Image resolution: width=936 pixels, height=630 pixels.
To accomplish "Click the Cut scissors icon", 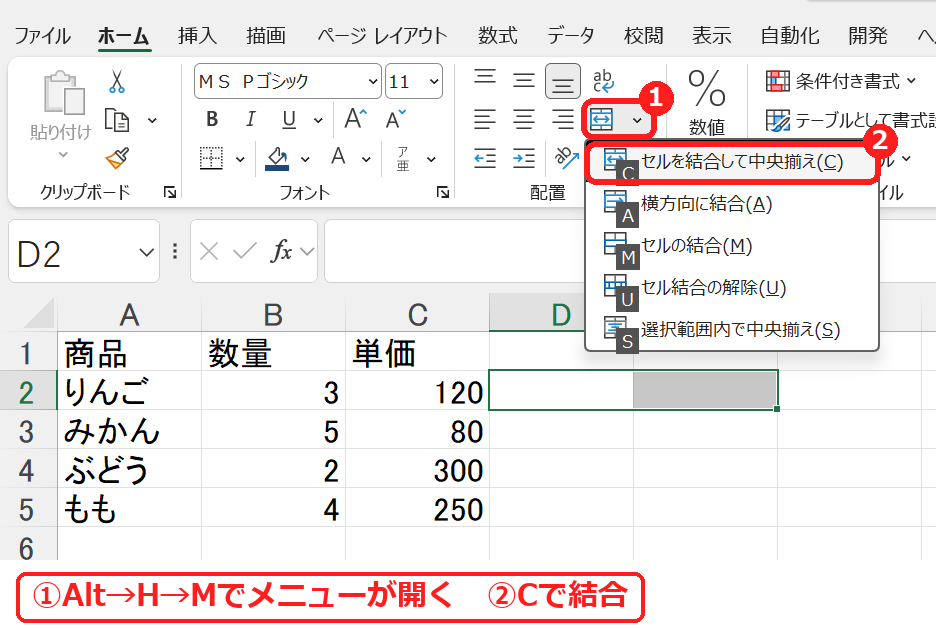I will (x=117, y=81).
